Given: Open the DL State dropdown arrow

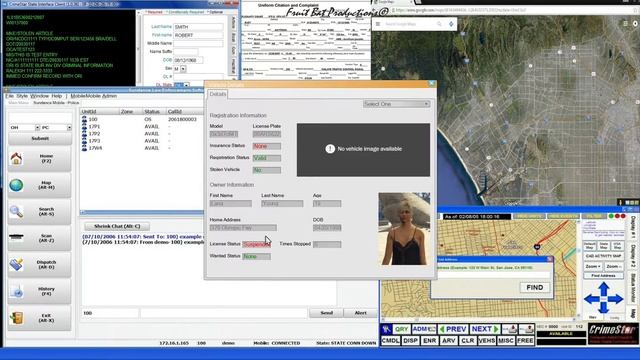Looking at the screenshot, I should tap(187, 85).
